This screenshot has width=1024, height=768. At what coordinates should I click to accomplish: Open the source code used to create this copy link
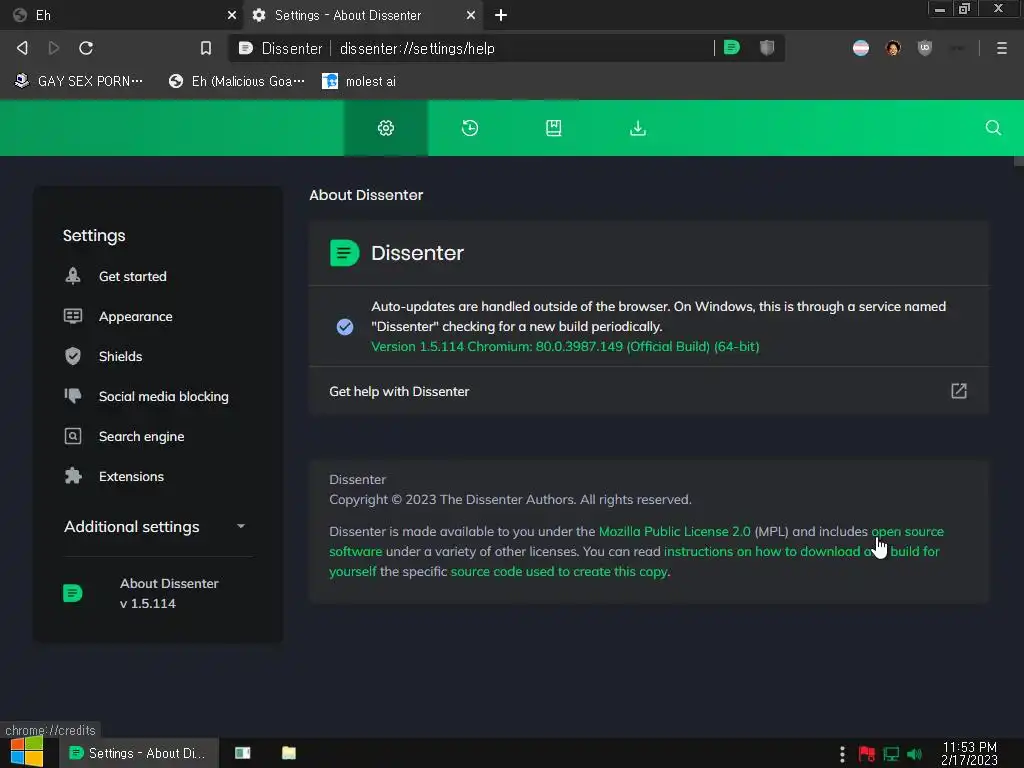(559, 571)
